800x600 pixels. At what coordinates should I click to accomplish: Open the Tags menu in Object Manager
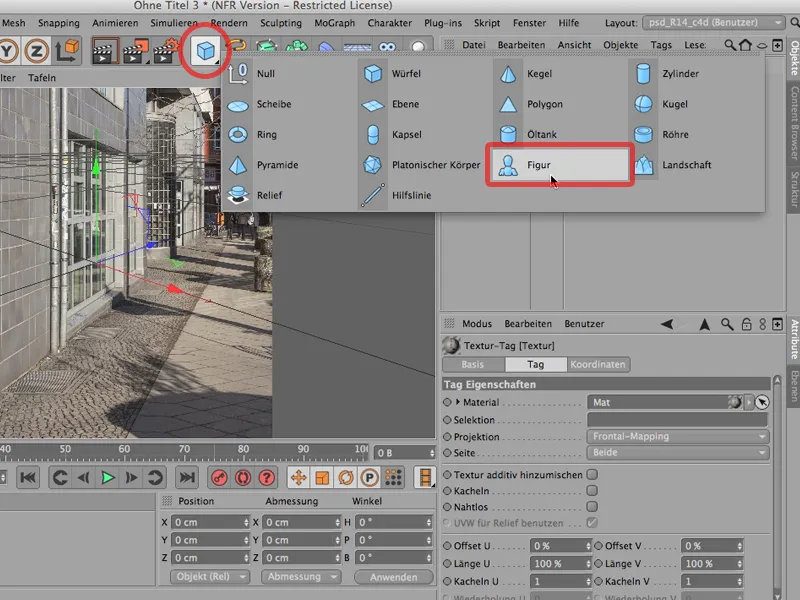[x=661, y=45]
